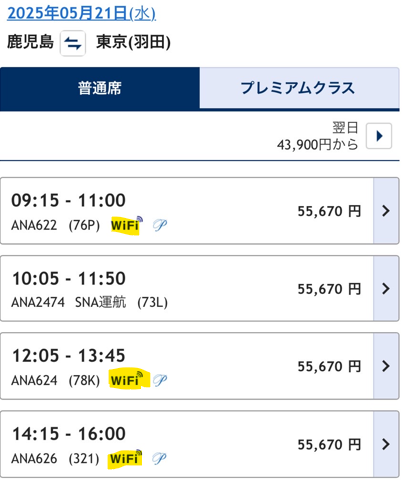Select the 普通席 tab

(100, 88)
